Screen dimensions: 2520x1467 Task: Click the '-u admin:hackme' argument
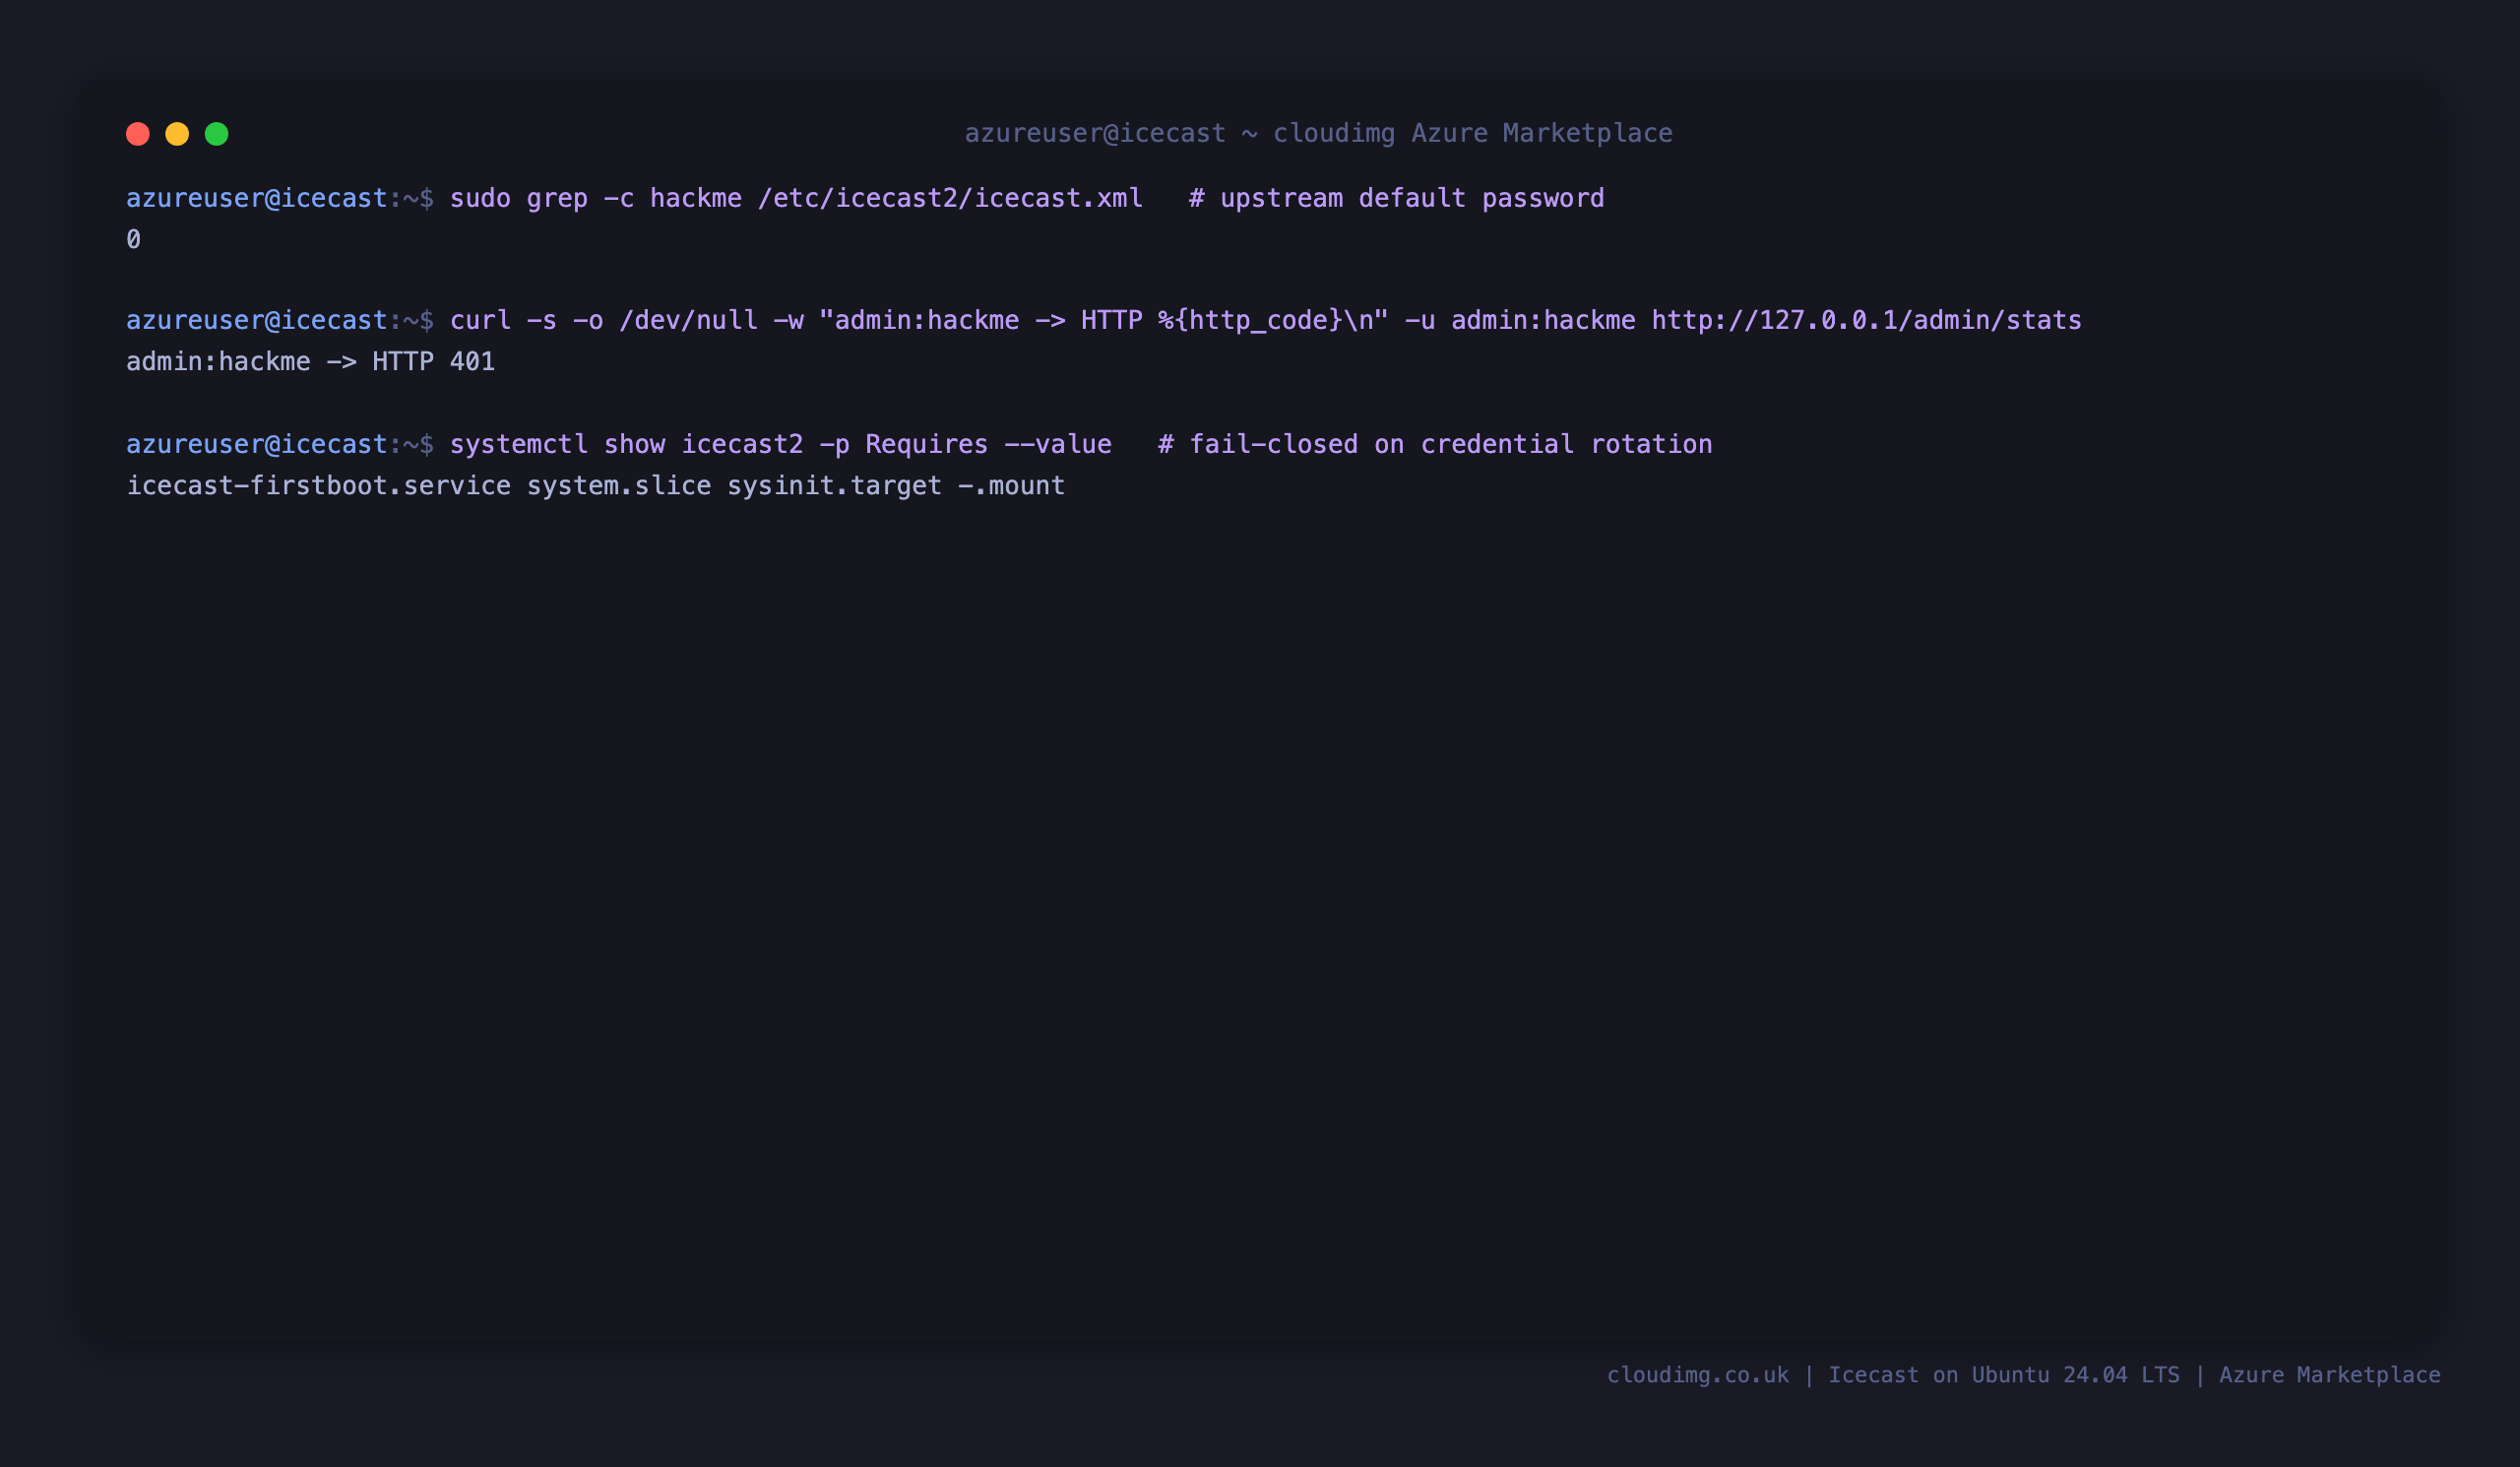pyautogui.click(x=1520, y=320)
